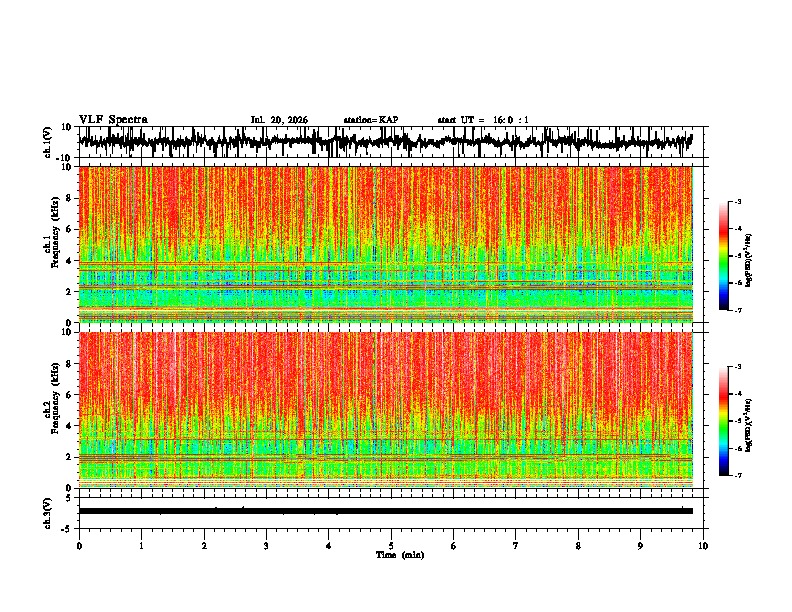Click the ch.3(V) axis label
This screenshot has width=792, height=612.
(x=48, y=513)
